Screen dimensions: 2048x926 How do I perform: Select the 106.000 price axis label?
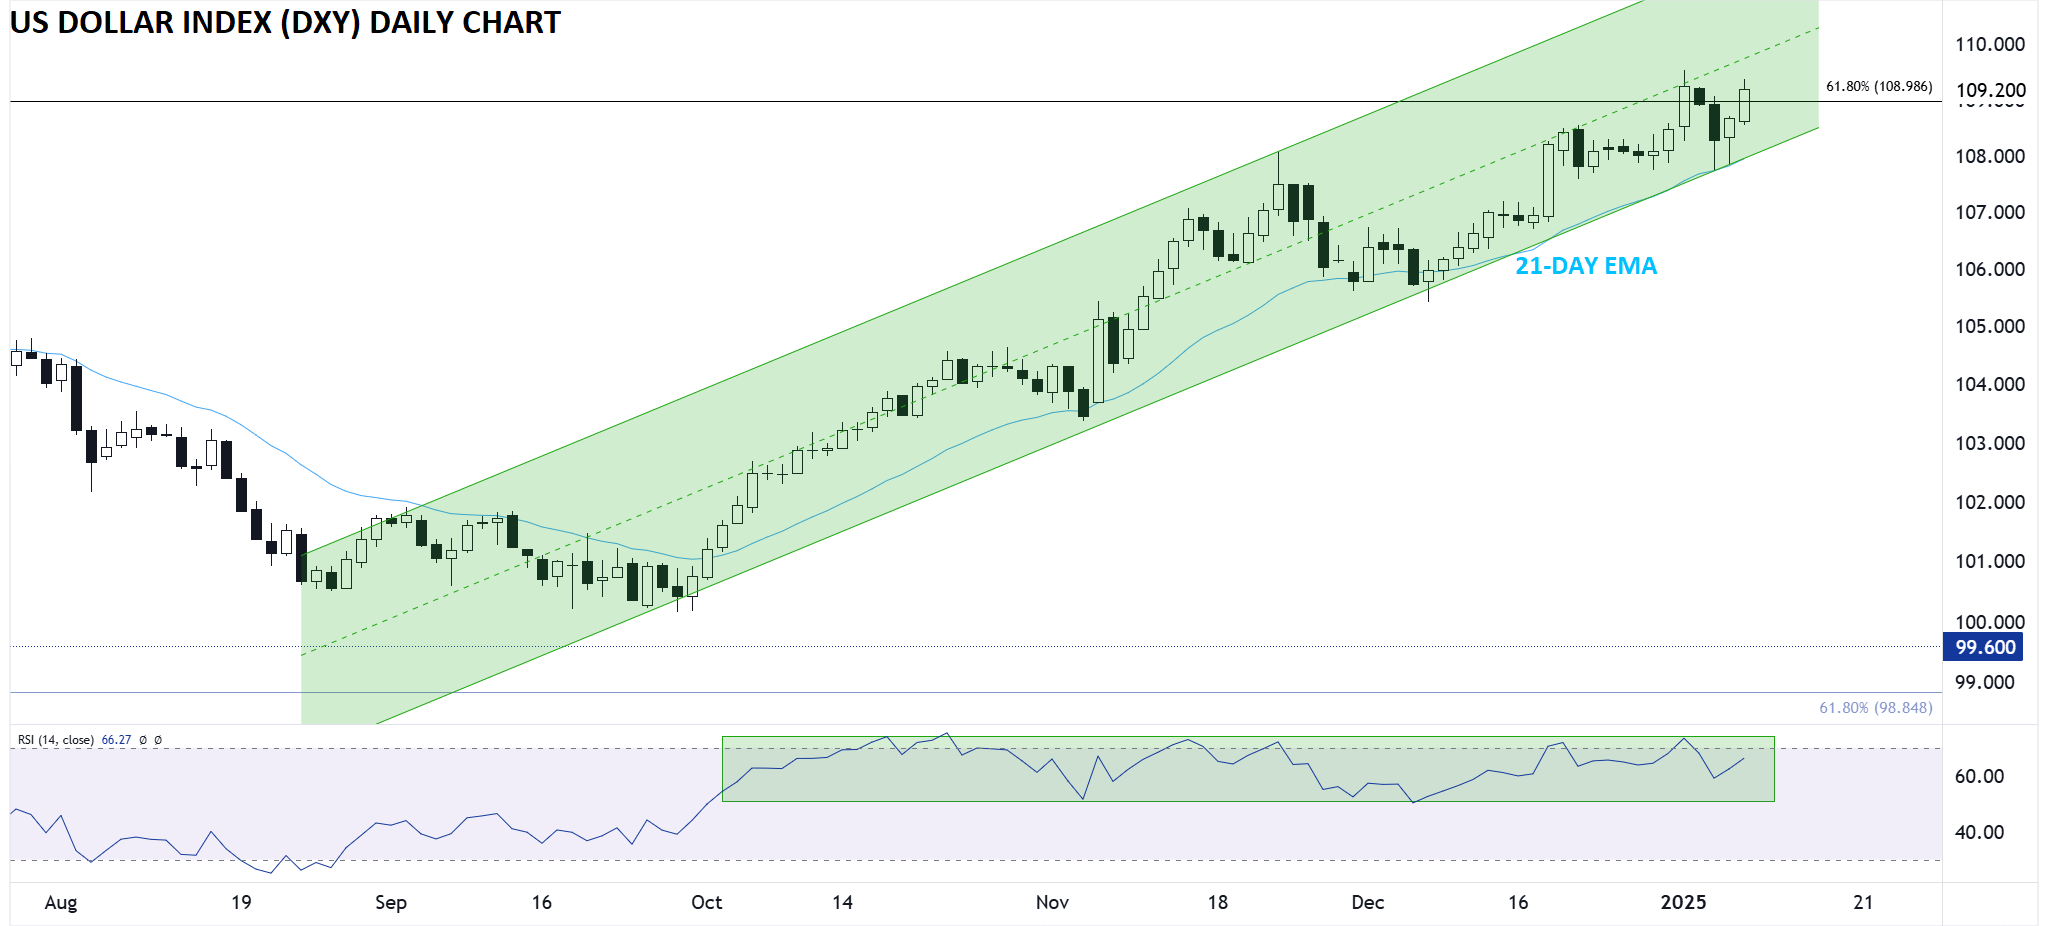[x=1990, y=269]
